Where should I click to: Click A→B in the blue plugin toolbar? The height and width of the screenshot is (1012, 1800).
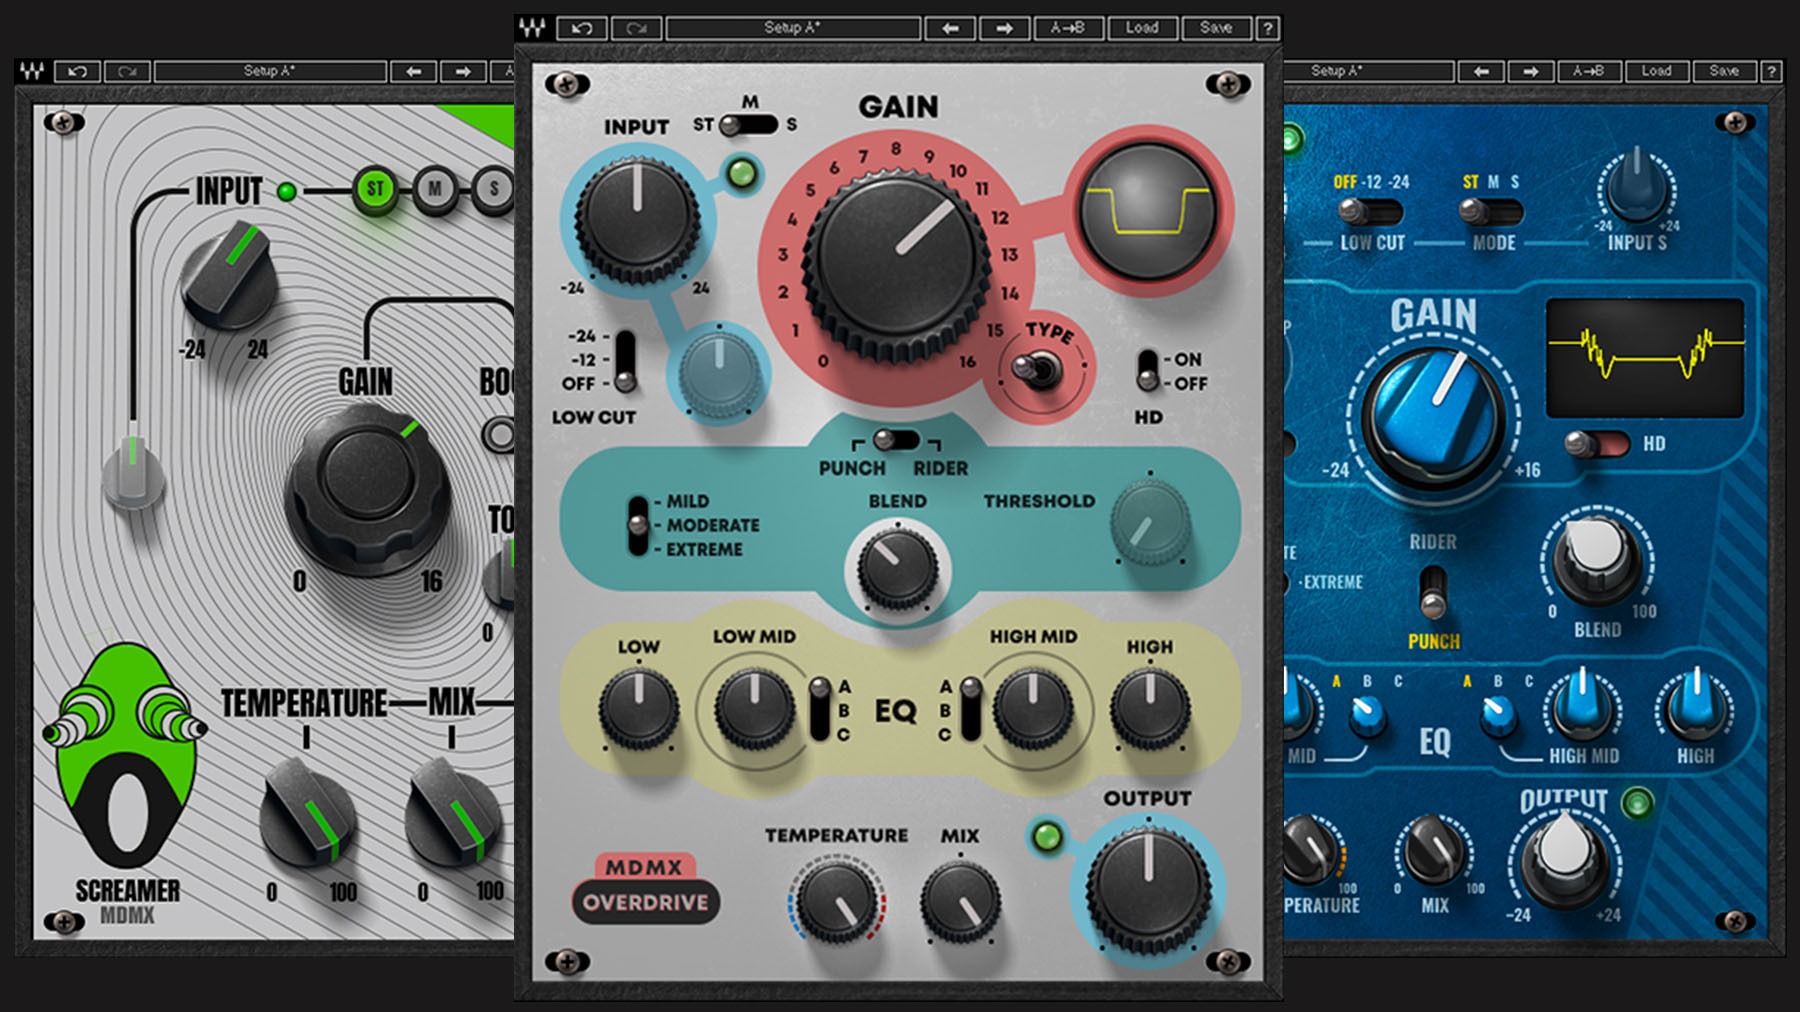(1588, 71)
